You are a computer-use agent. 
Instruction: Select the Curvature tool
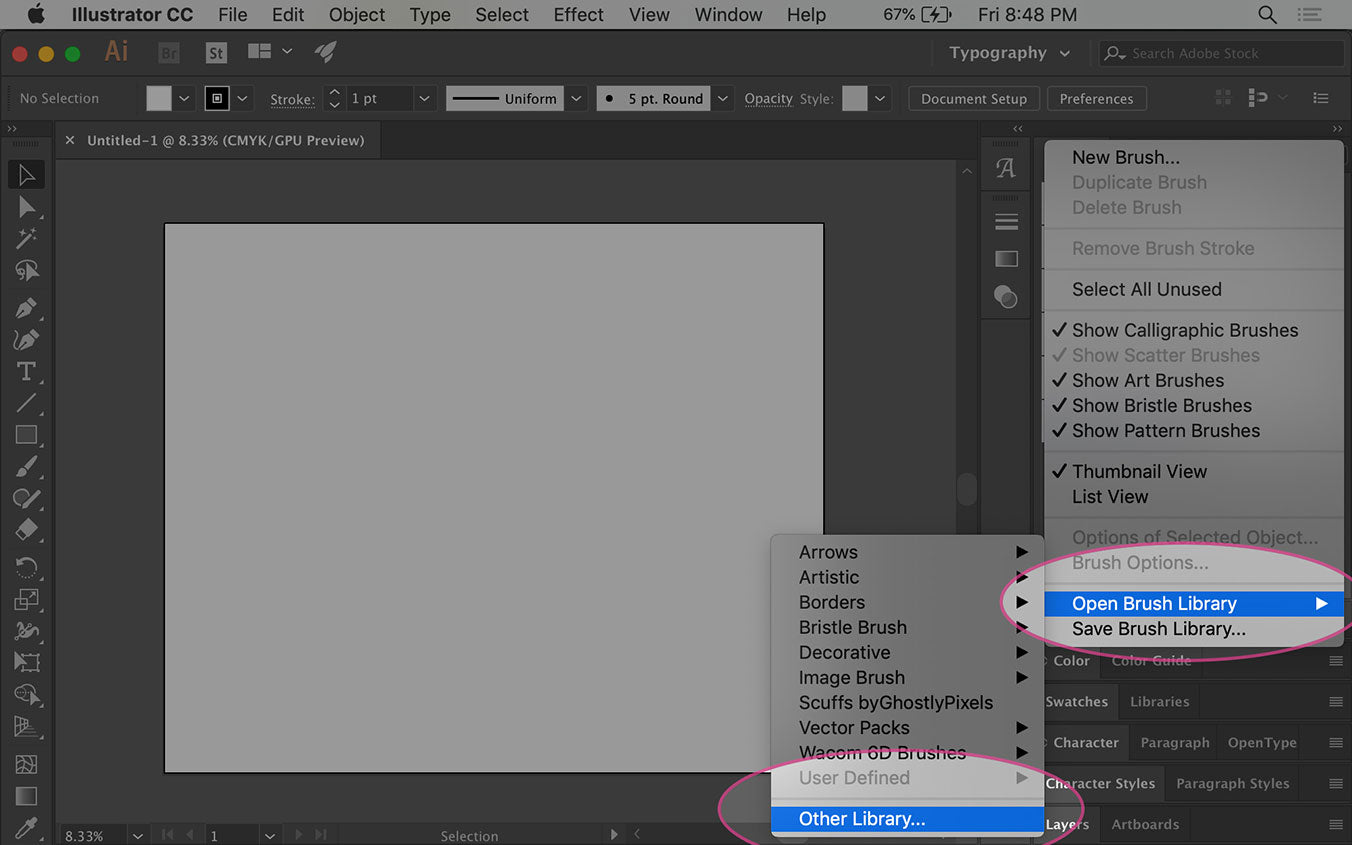click(x=27, y=339)
